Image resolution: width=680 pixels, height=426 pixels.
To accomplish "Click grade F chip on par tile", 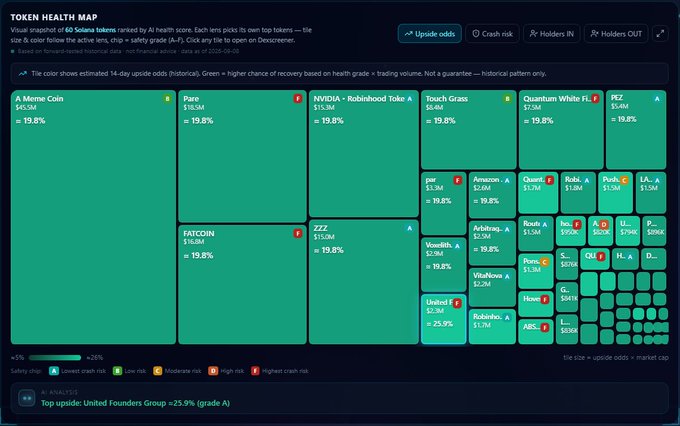I will tap(458, 180).
